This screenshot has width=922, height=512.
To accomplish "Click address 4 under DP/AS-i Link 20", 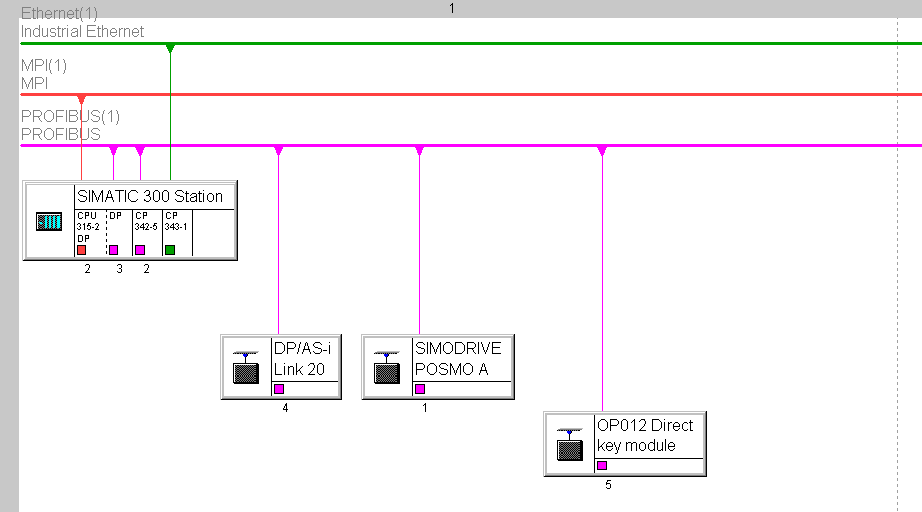I will (x=285, y=408).
